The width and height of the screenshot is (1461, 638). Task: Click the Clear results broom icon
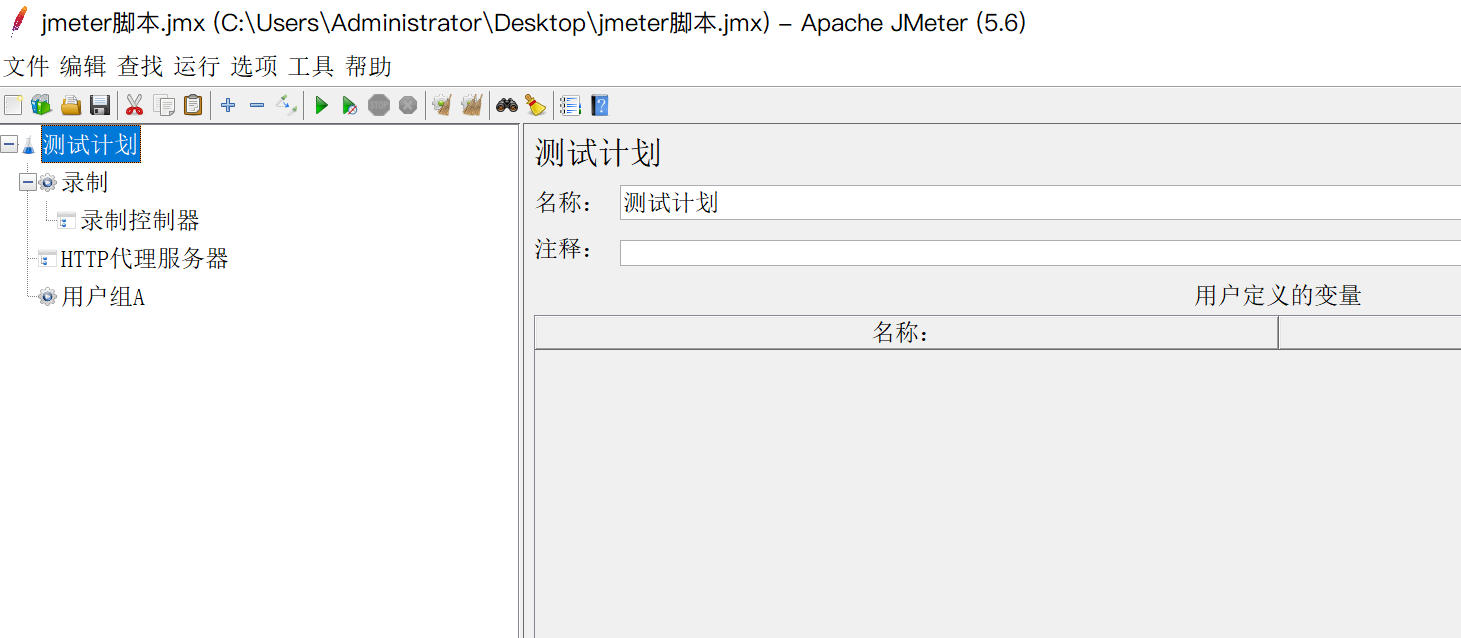pyautogui.click(x=442, y=105)
